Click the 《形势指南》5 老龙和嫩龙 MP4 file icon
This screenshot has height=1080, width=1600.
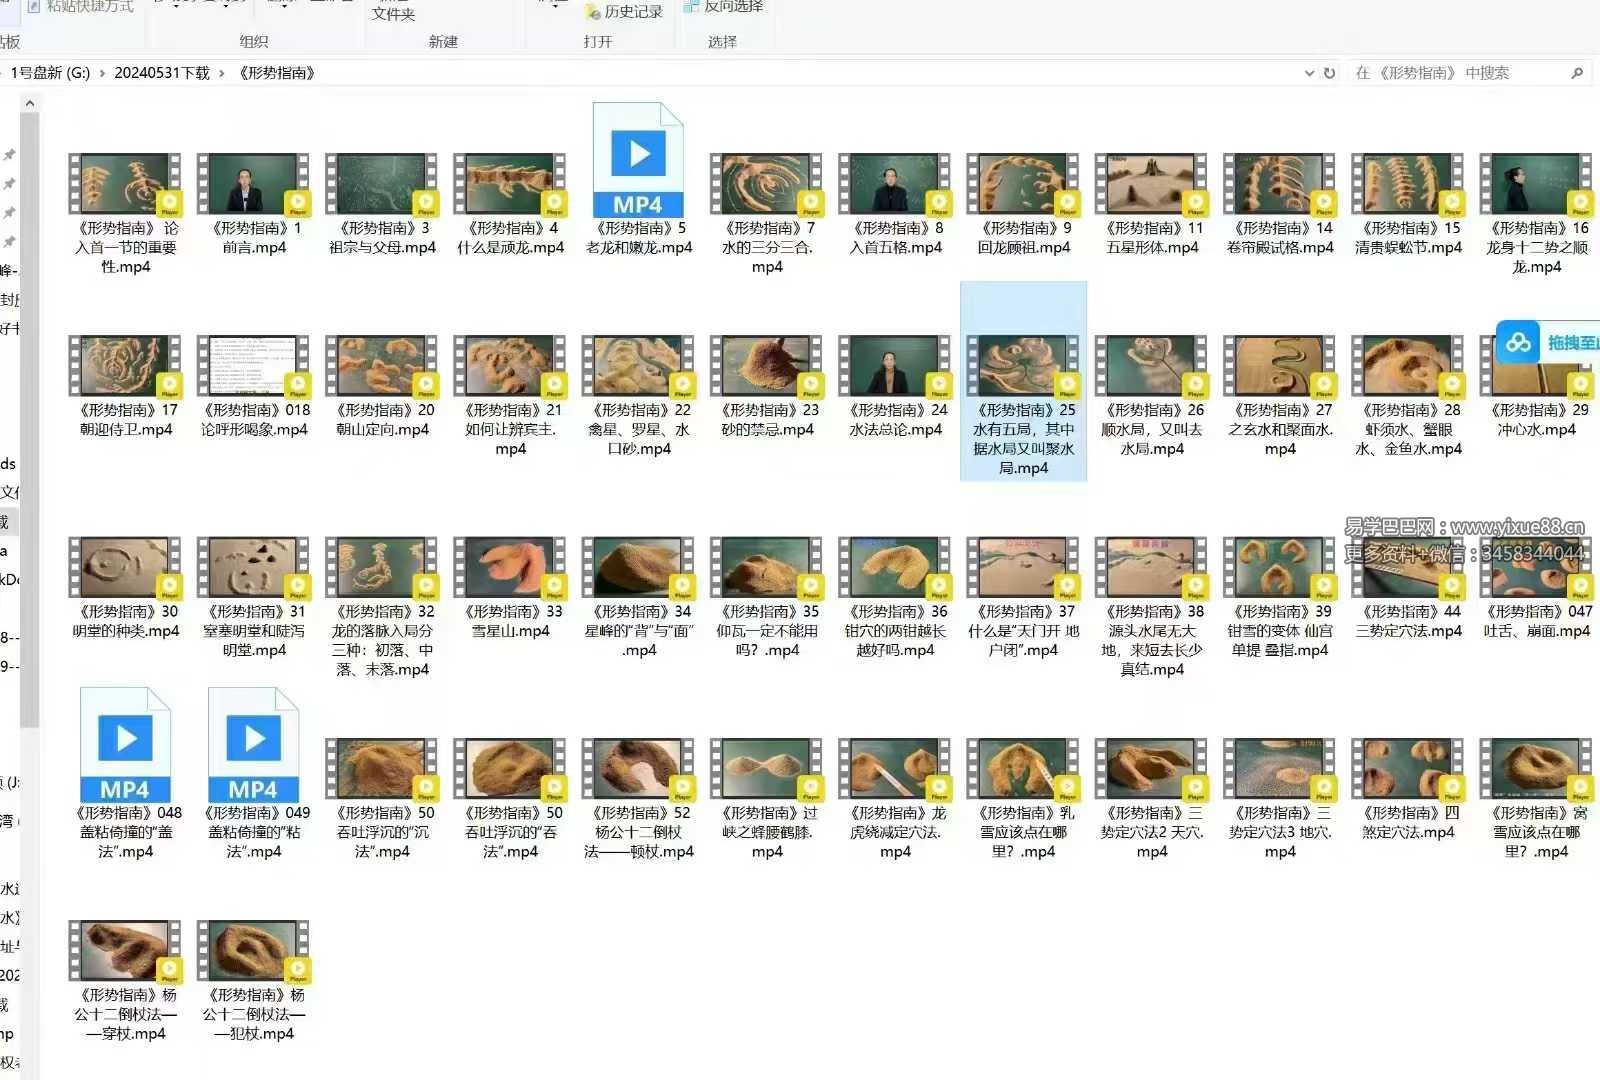638,160
